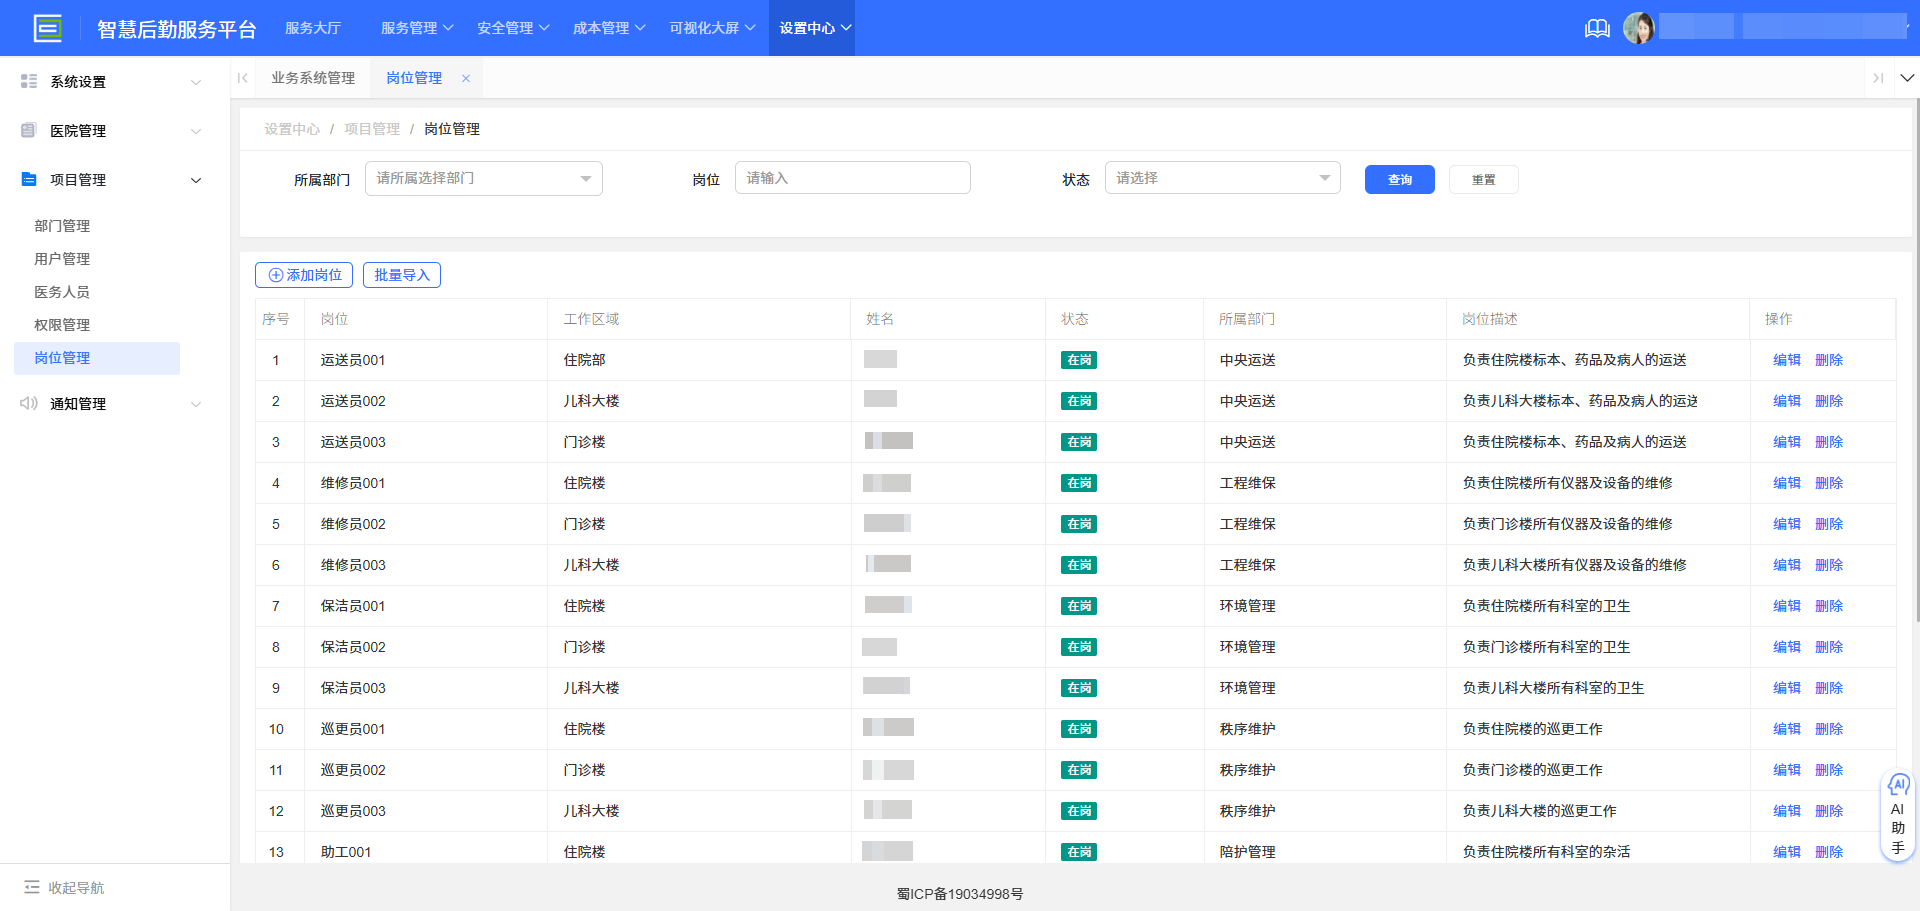
Task: Focus the 岗位 input field
Action: (852, 178)
